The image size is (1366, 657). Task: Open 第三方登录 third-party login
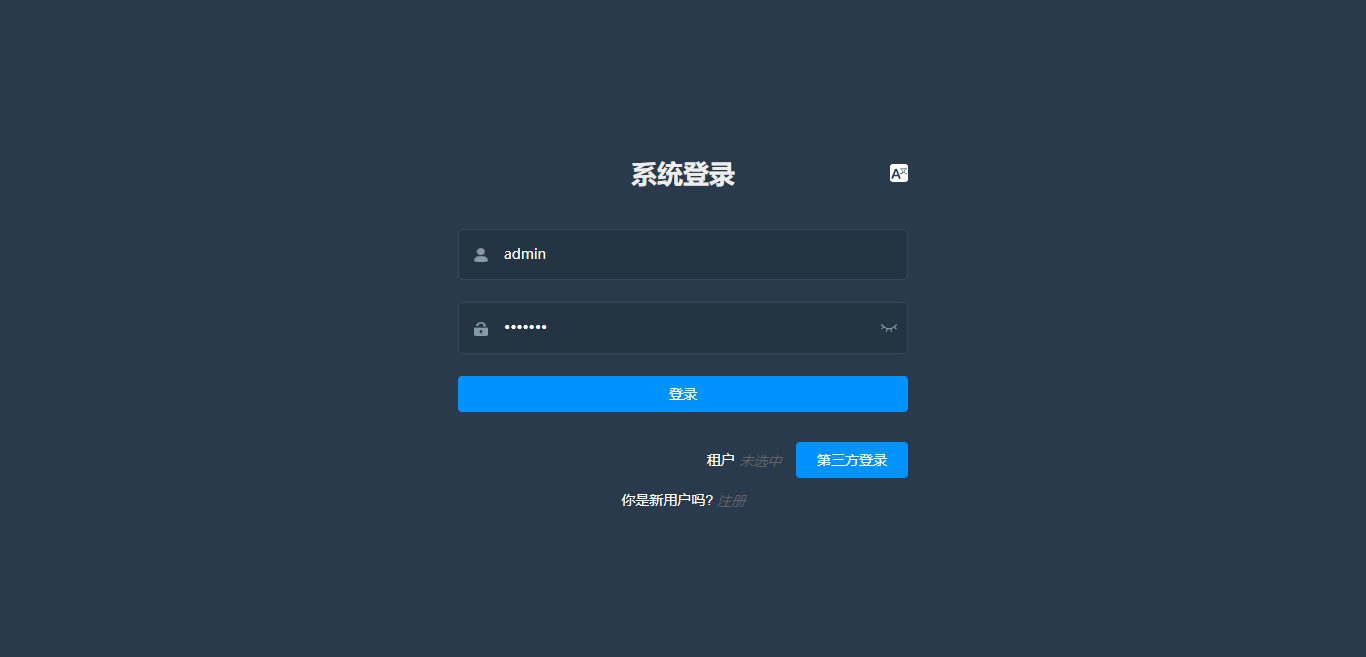852,460
